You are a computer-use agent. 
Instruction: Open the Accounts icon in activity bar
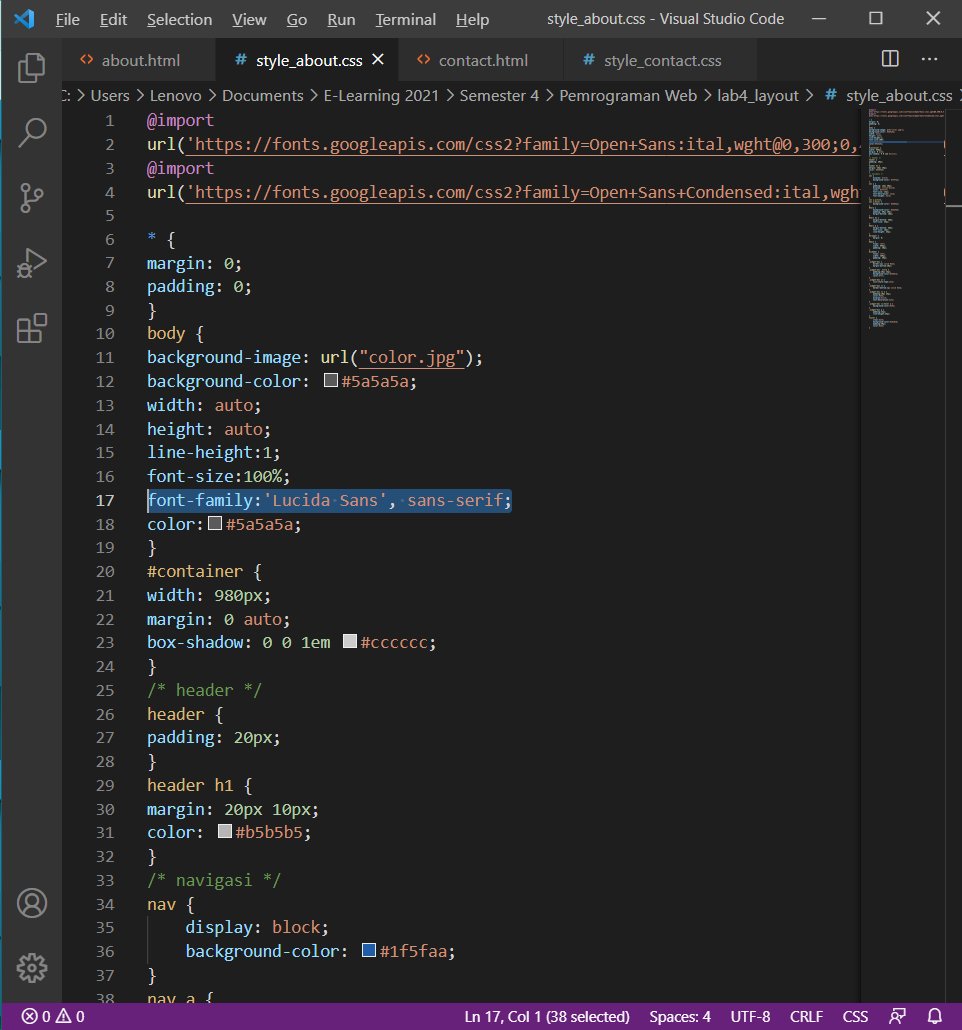tap(31, 903)
